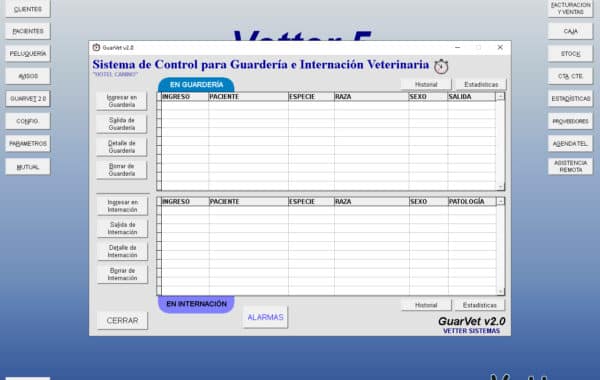600x380 pixels.
Task: Minimize the GuarVet v2.0 window
Action: (x=457, y=47)
